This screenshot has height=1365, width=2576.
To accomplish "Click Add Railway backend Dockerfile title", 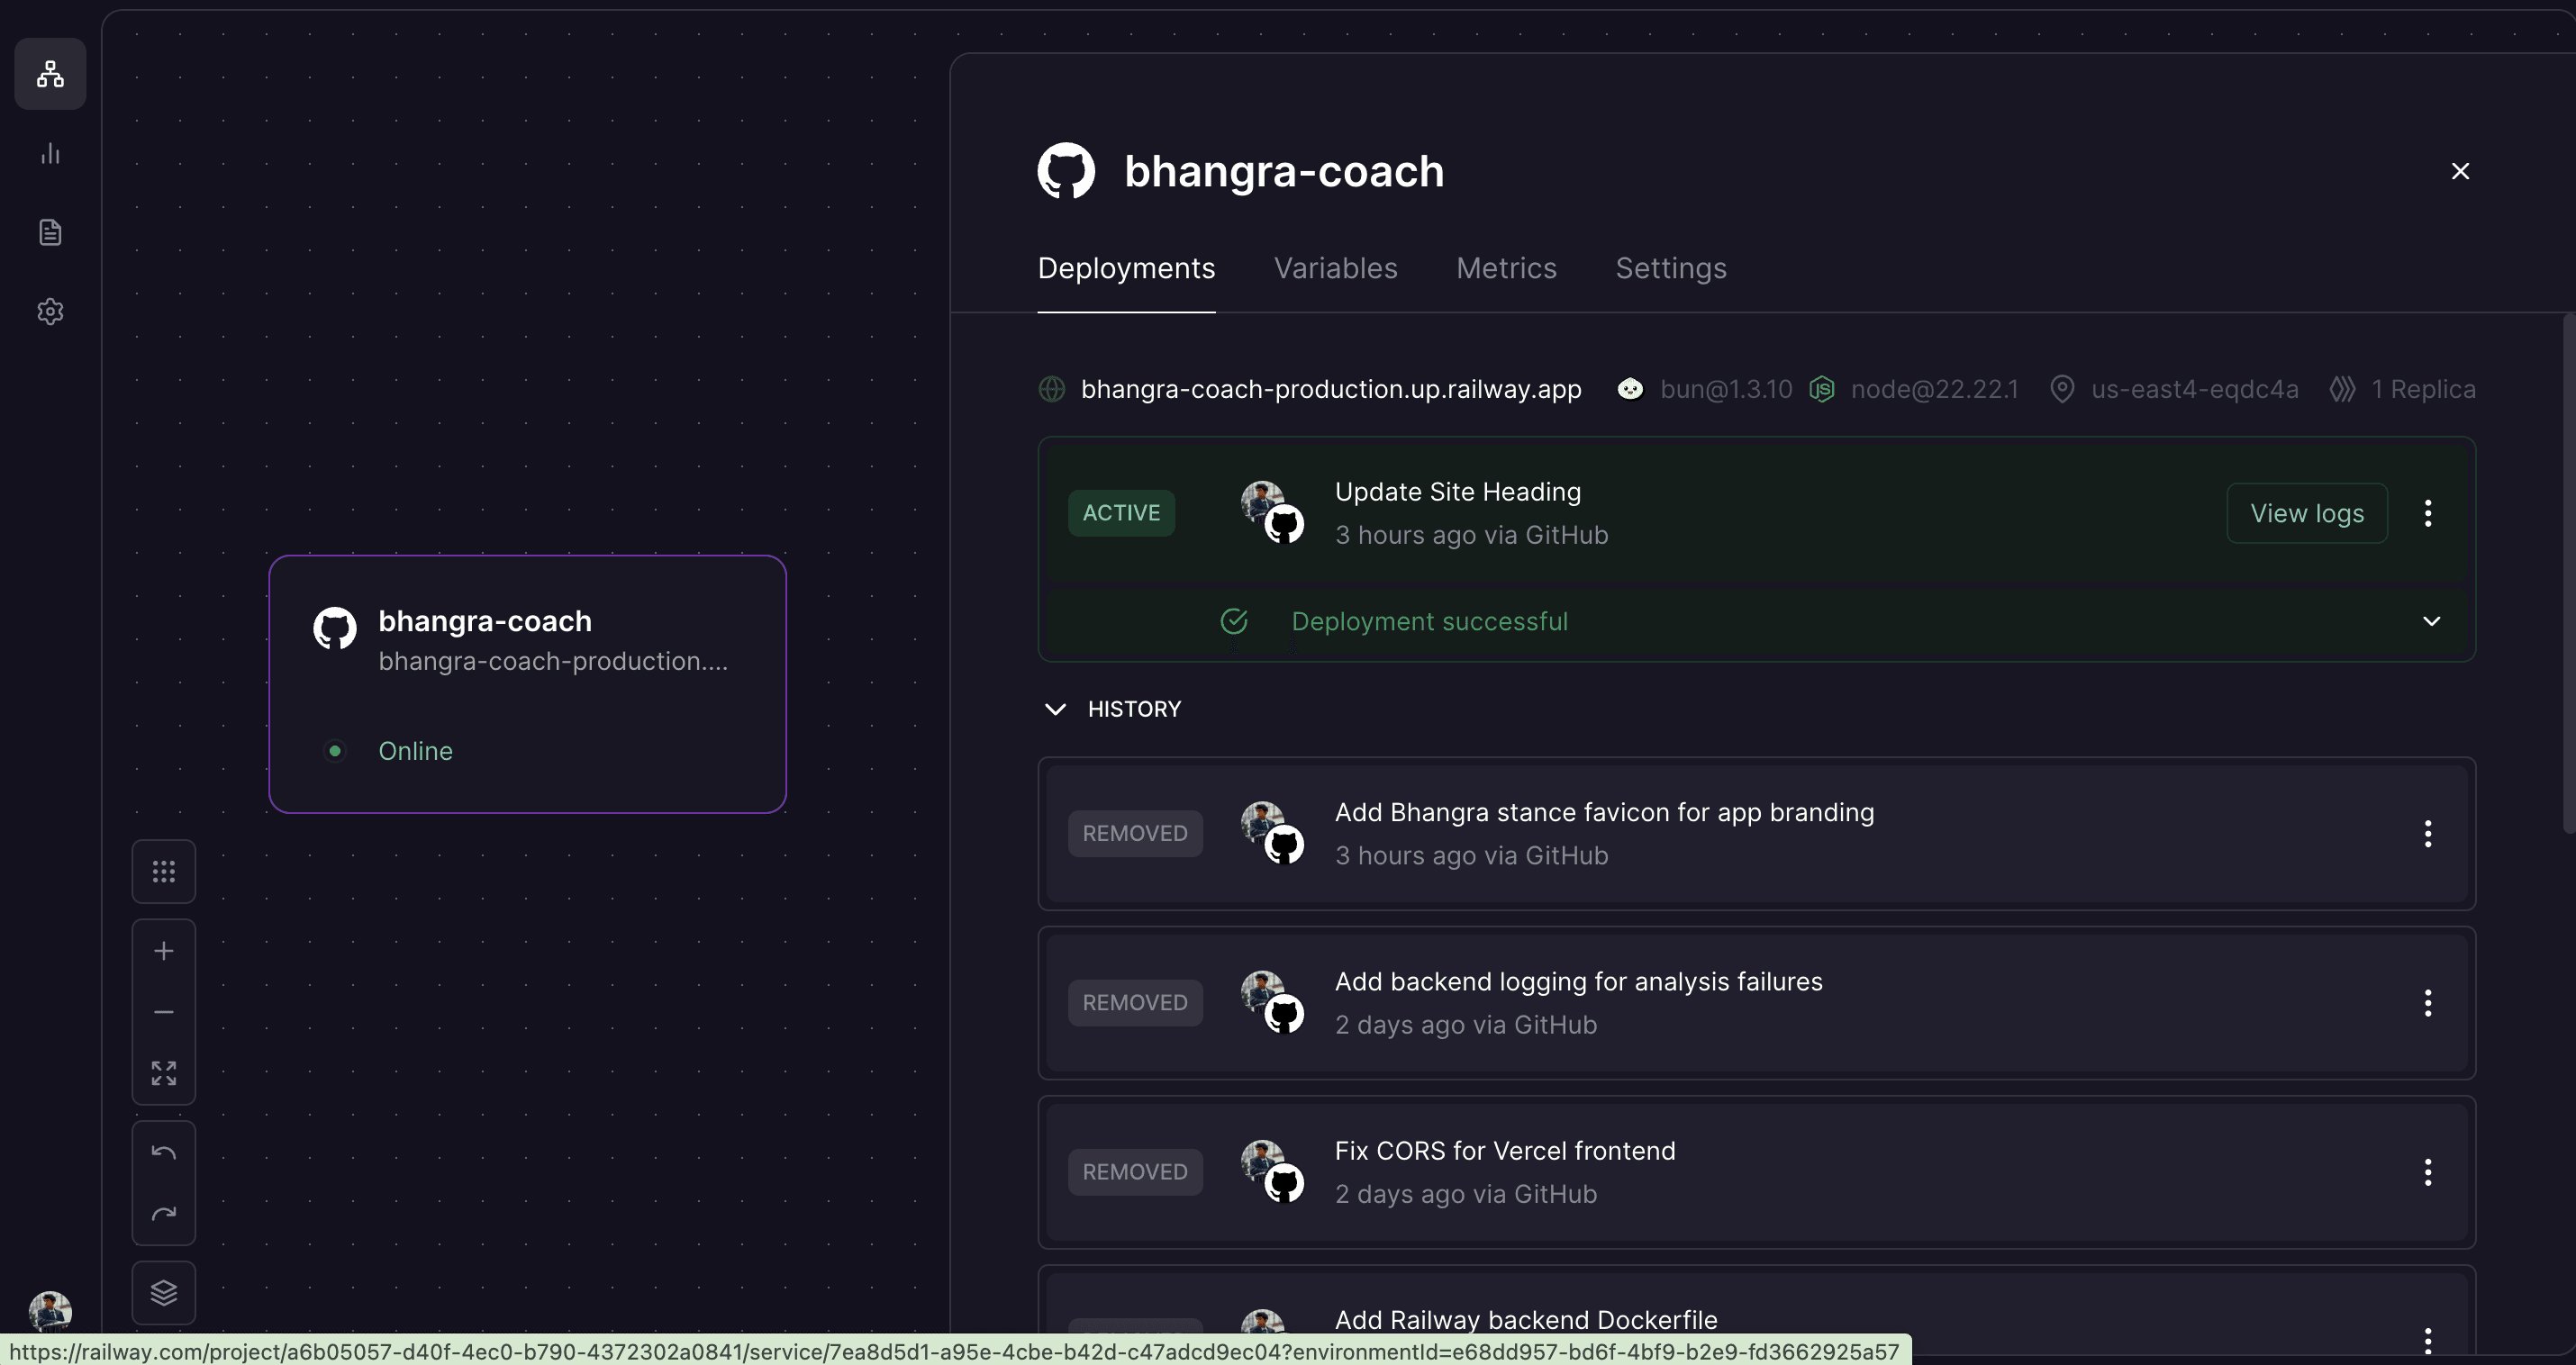I will [x=1526, y=1320].
